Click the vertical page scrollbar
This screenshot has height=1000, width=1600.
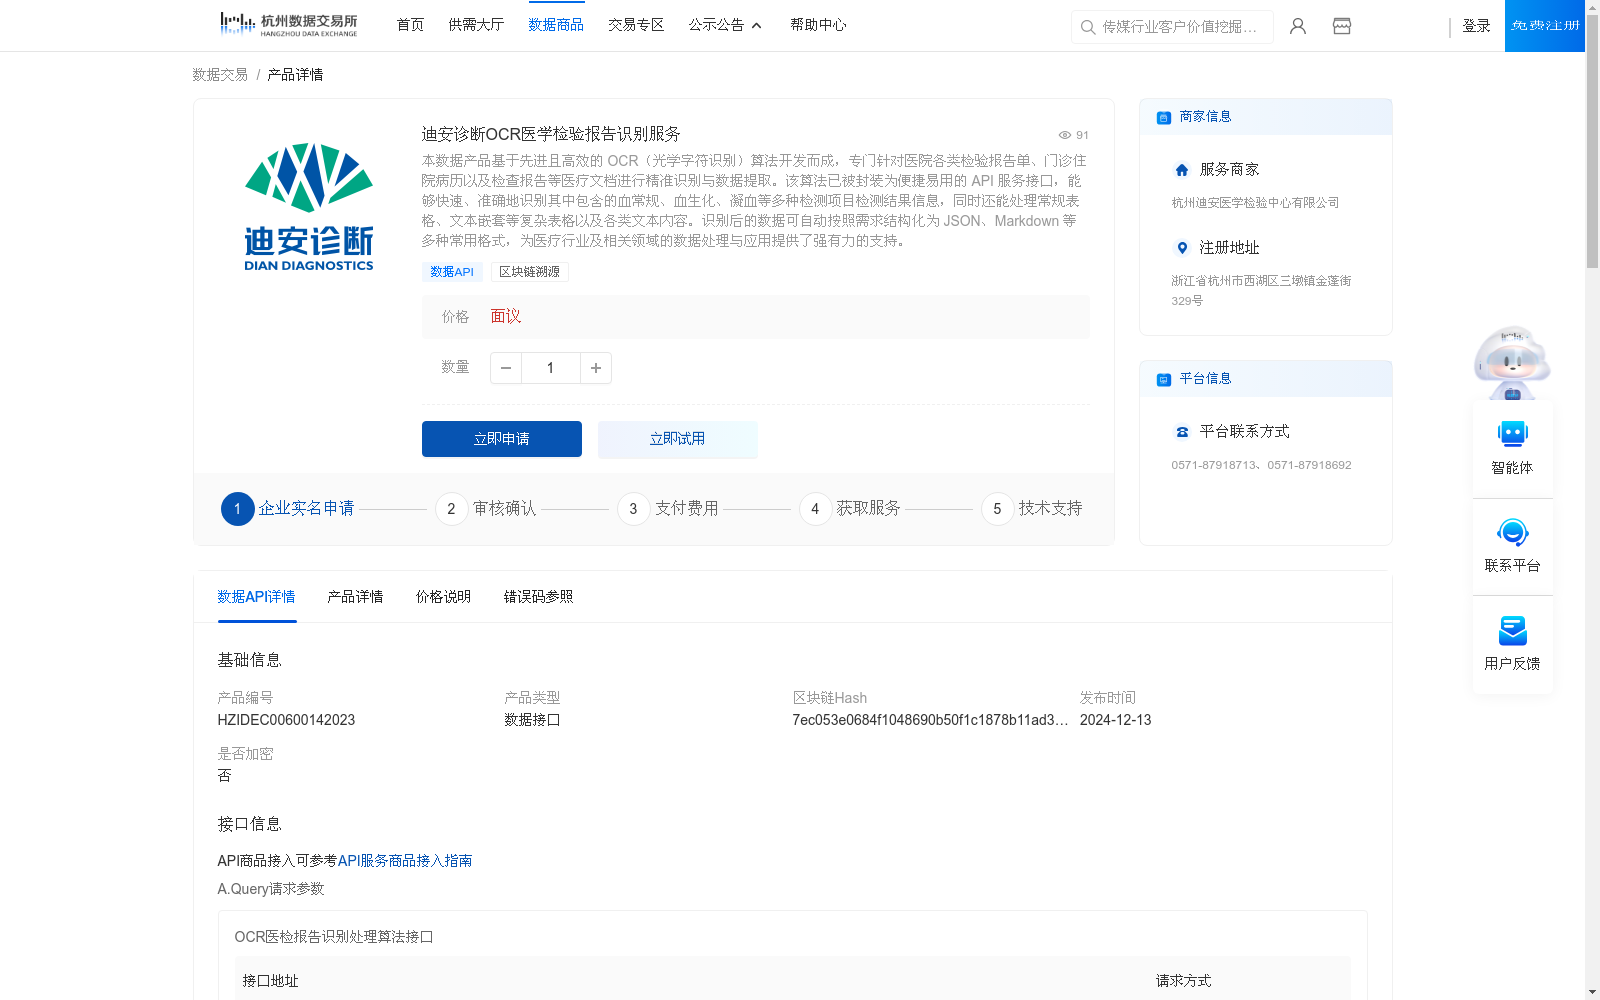tap(1592, 140)
